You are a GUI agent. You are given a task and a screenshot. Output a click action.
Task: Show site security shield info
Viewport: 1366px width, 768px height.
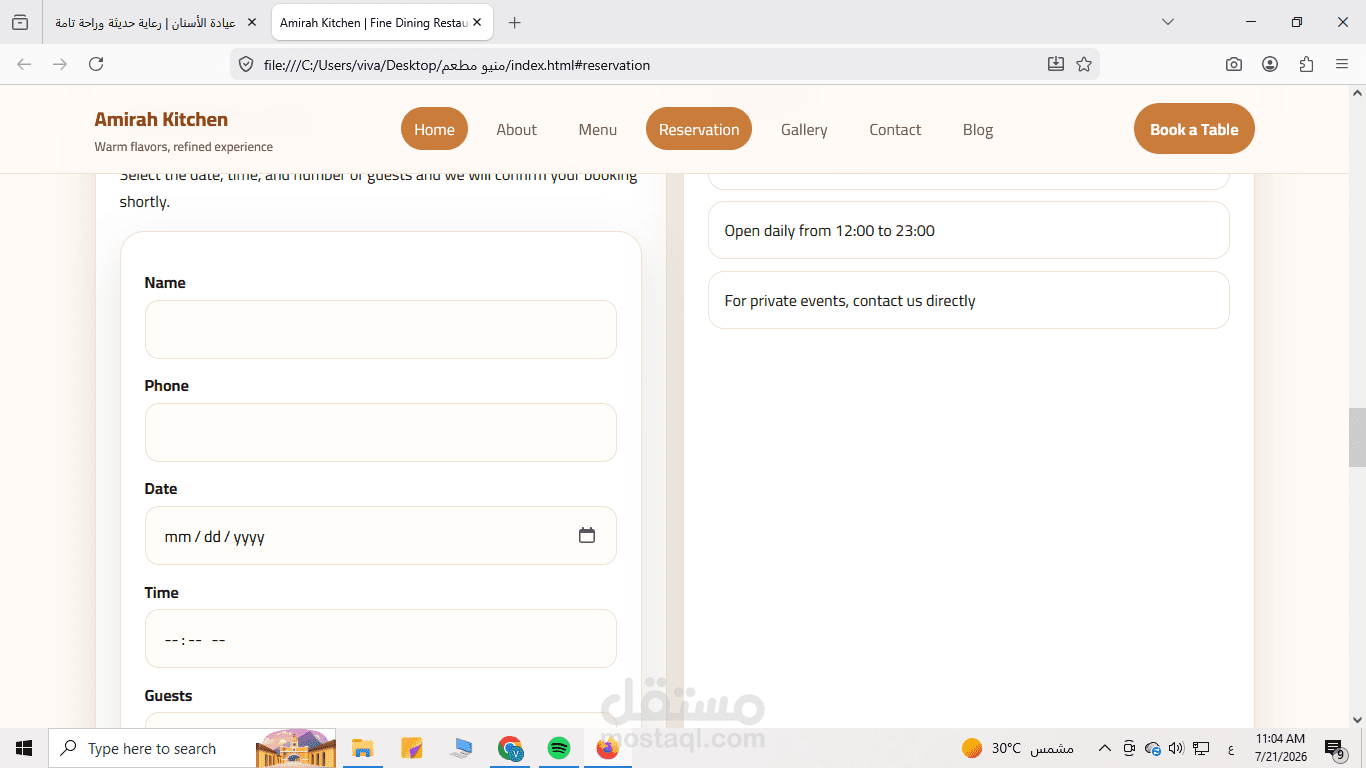click(246, 65)
